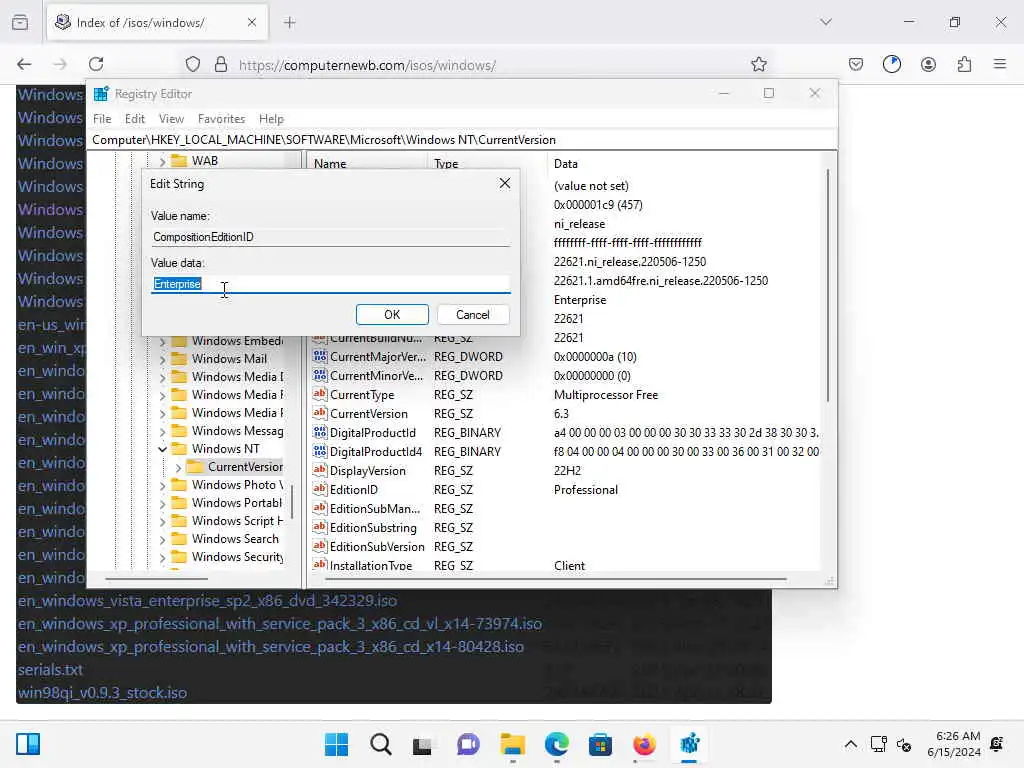Click the Data column header

684,164
